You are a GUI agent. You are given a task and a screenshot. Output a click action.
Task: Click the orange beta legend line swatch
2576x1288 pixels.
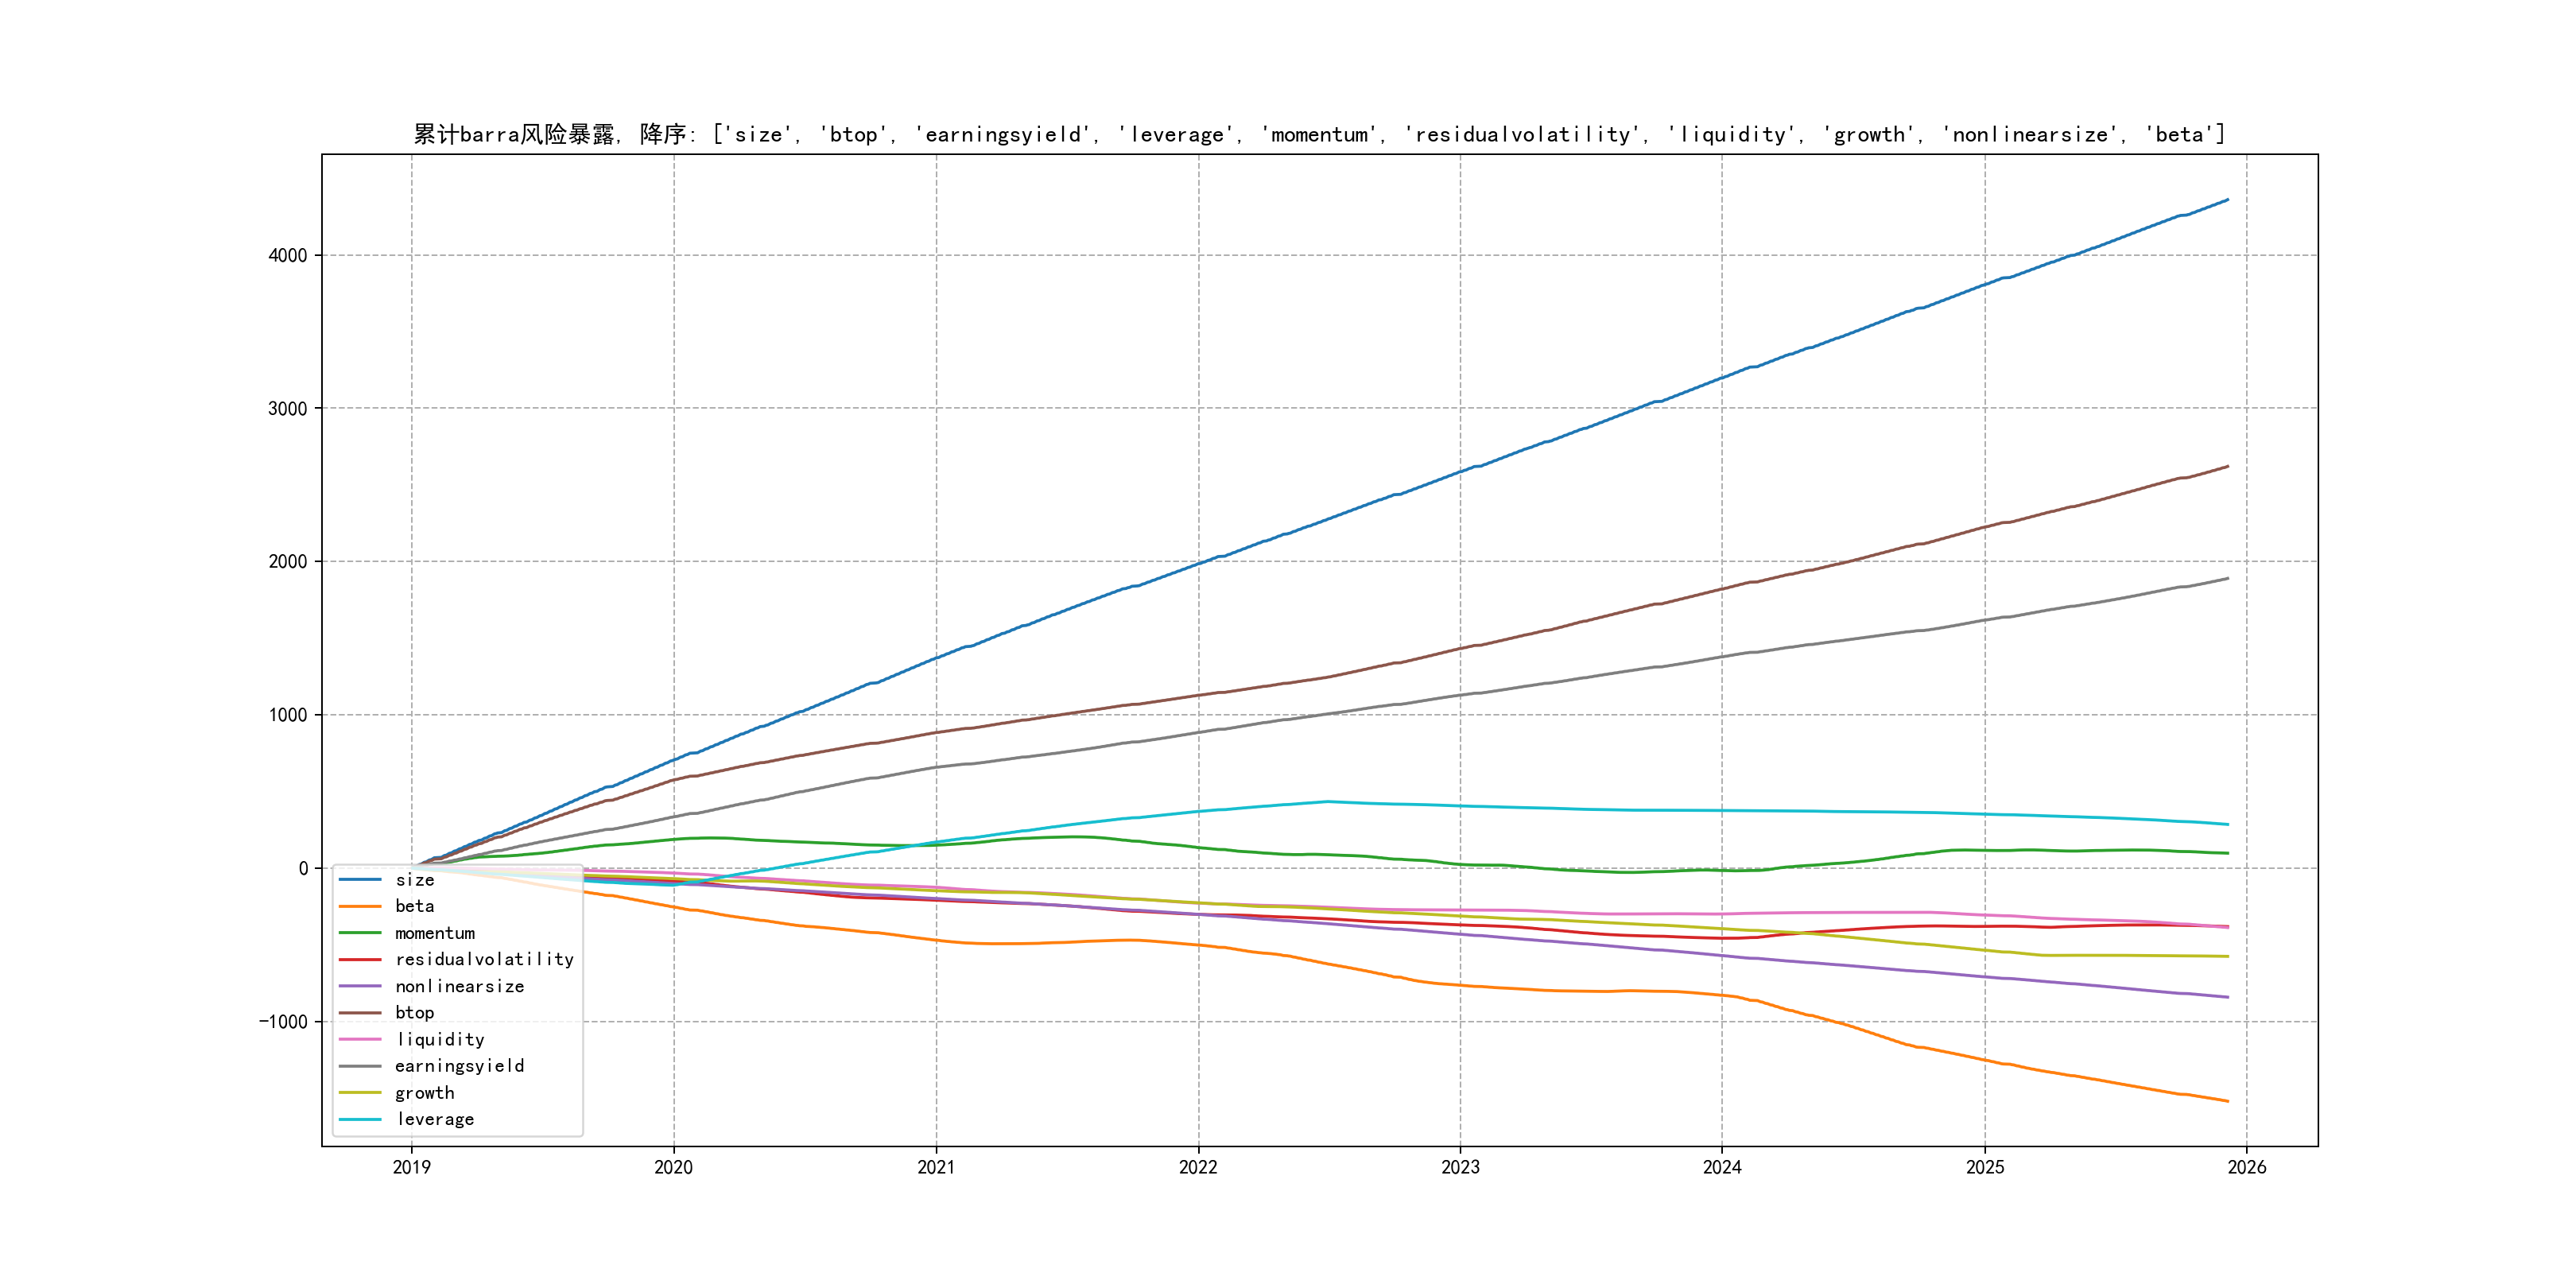(360, 906)
